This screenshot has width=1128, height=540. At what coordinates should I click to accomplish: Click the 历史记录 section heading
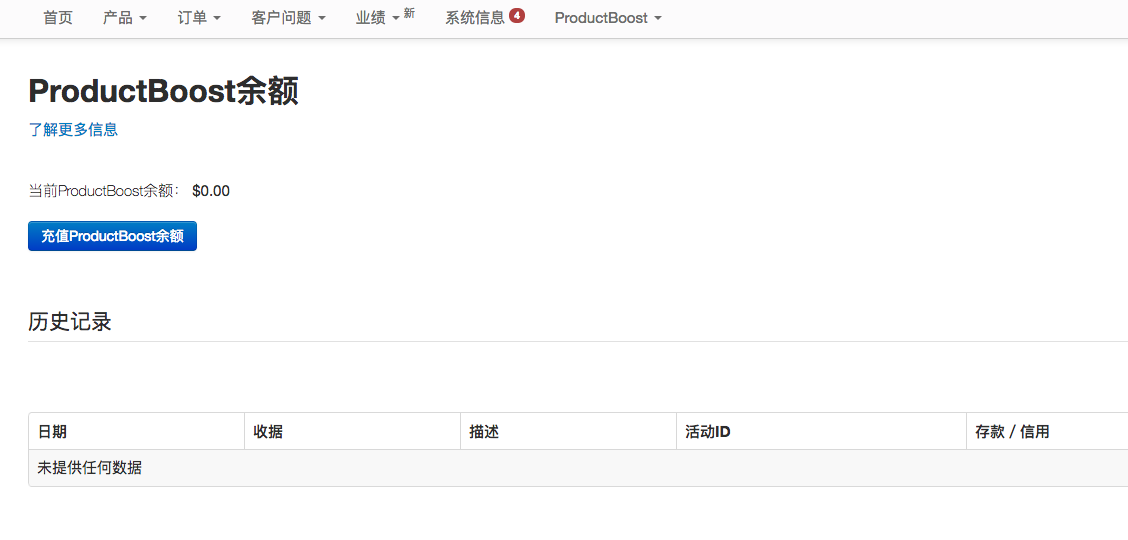click(x=70, y=321)
